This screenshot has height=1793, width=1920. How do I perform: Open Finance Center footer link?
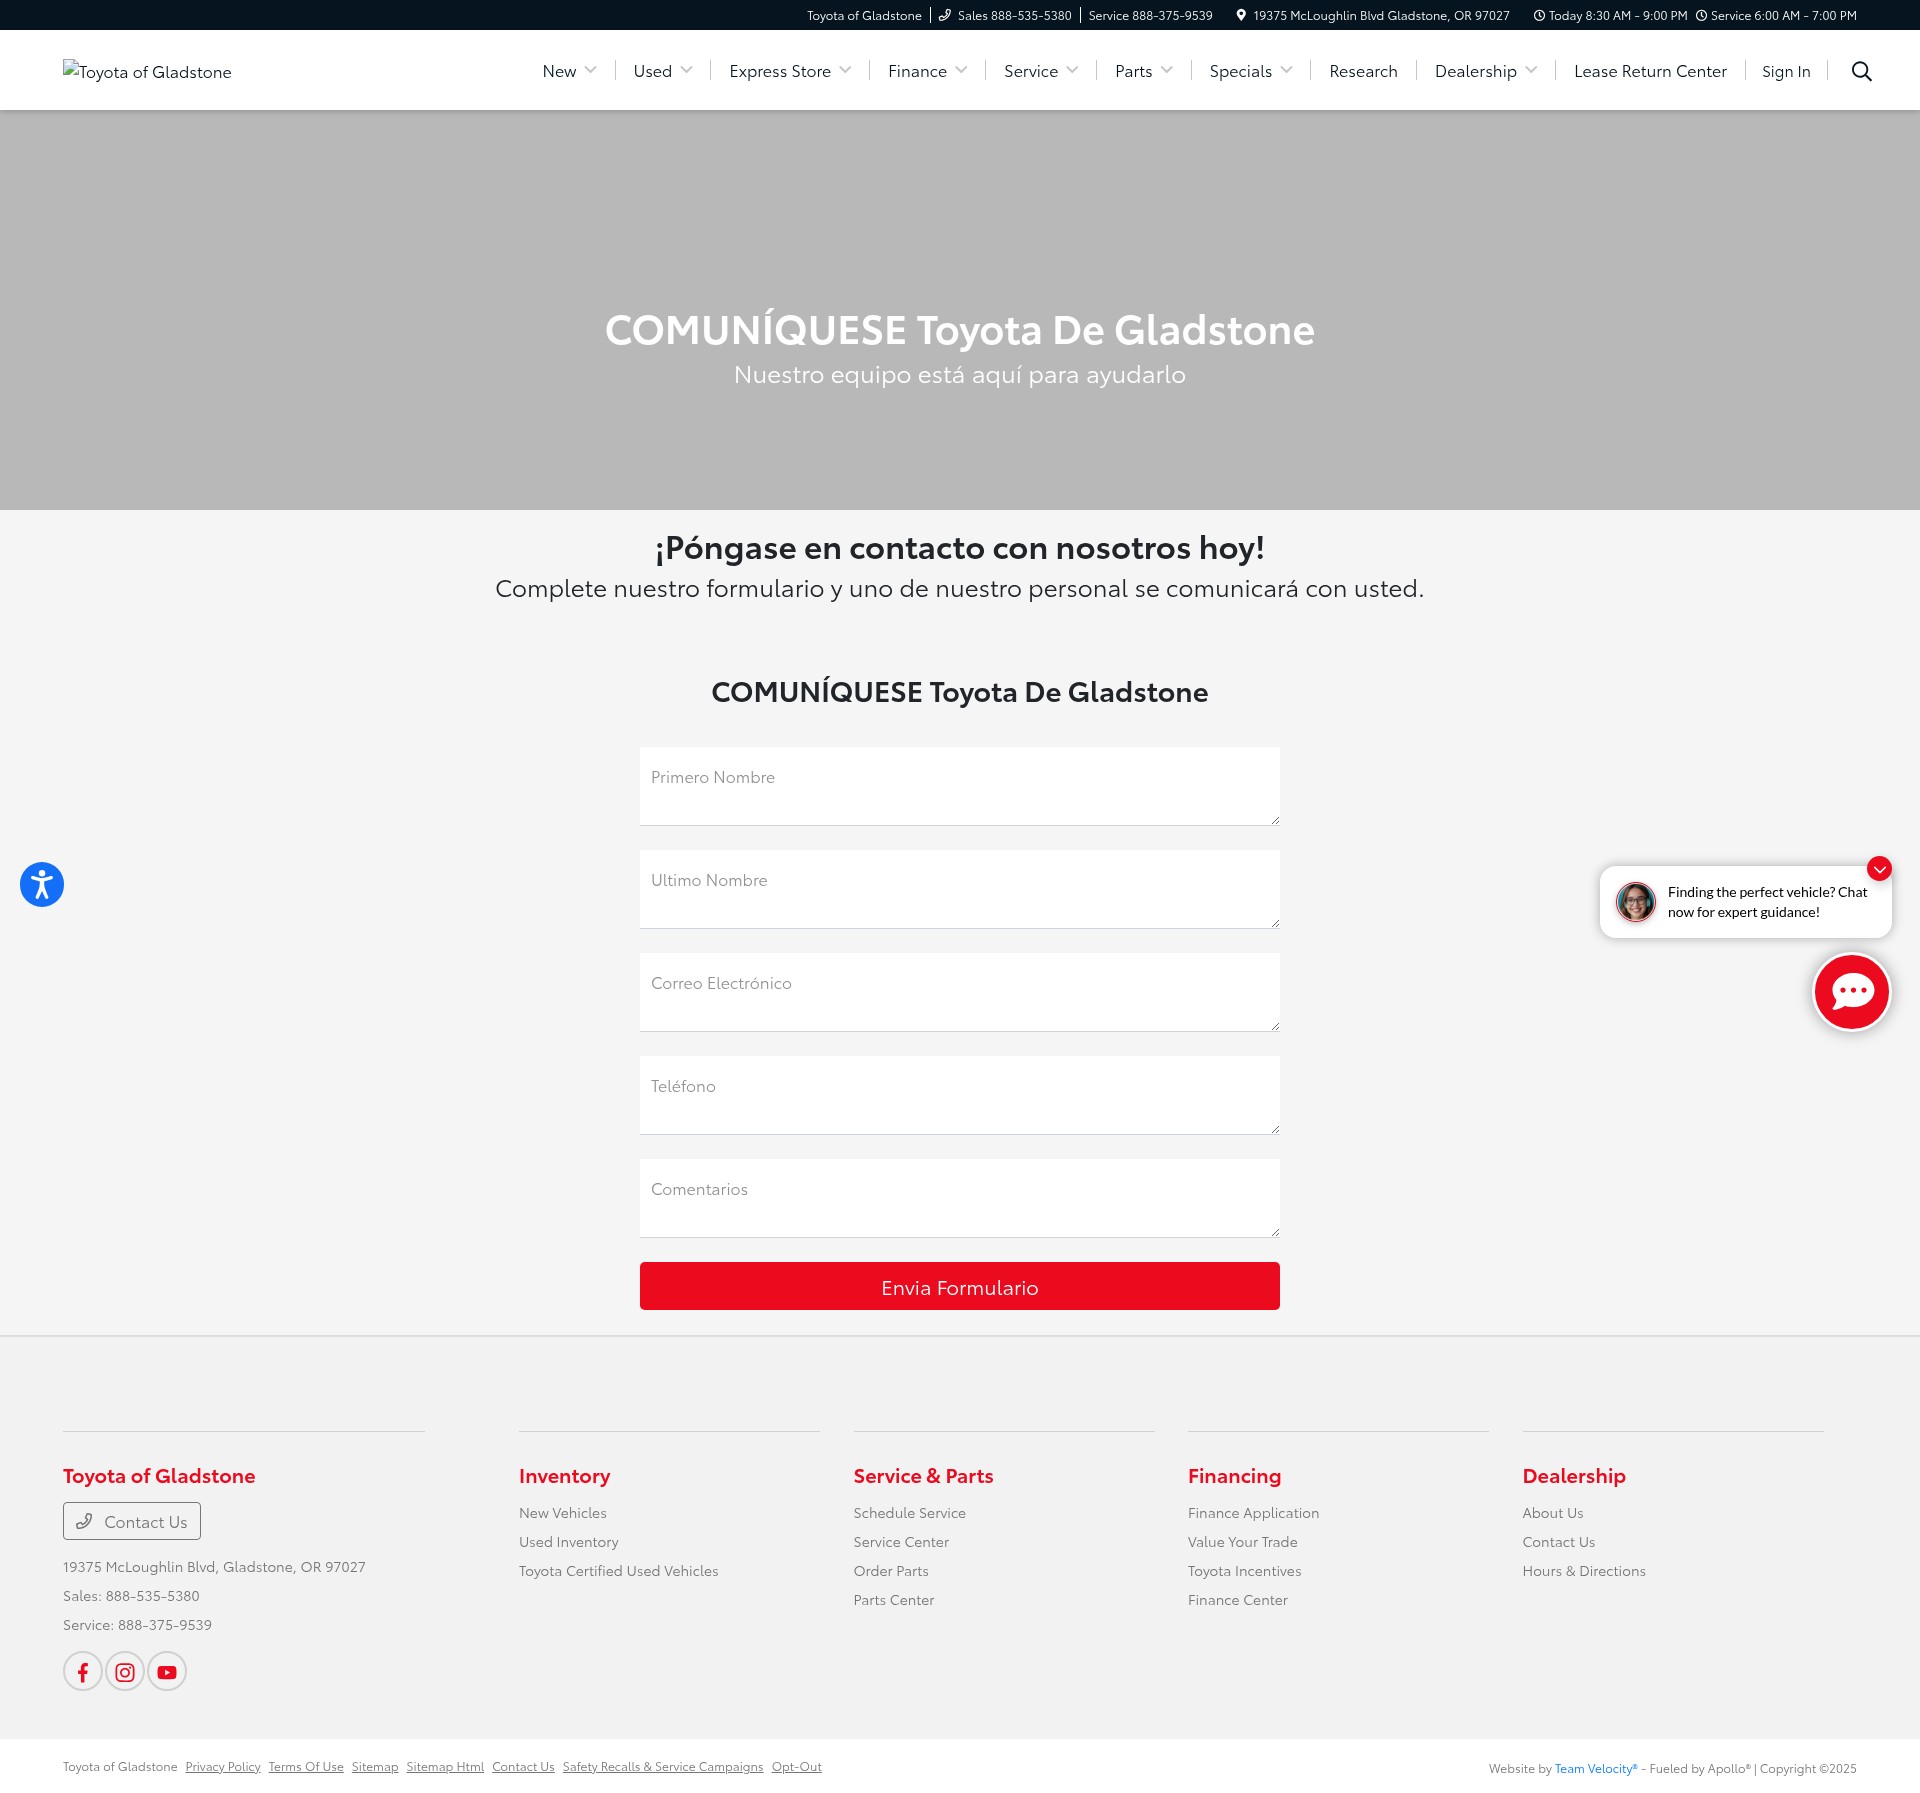pos(1238,1600)
